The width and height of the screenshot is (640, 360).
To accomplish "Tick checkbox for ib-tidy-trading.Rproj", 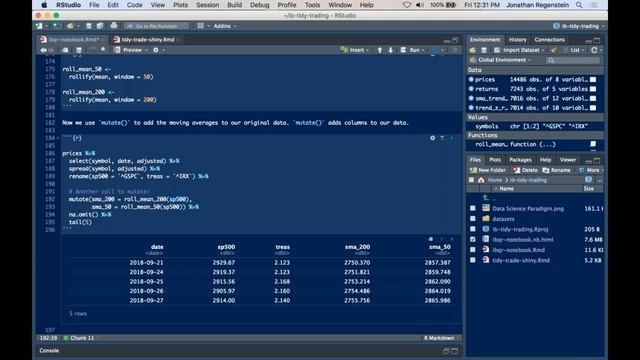I will coord(473,229).
